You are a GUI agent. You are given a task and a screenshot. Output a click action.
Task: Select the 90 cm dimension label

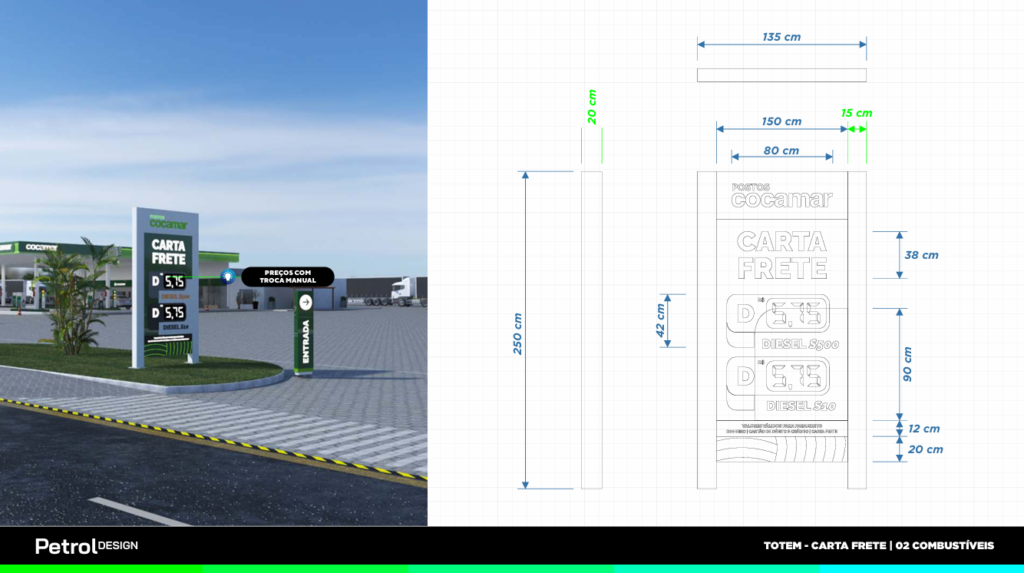point(908,364)
